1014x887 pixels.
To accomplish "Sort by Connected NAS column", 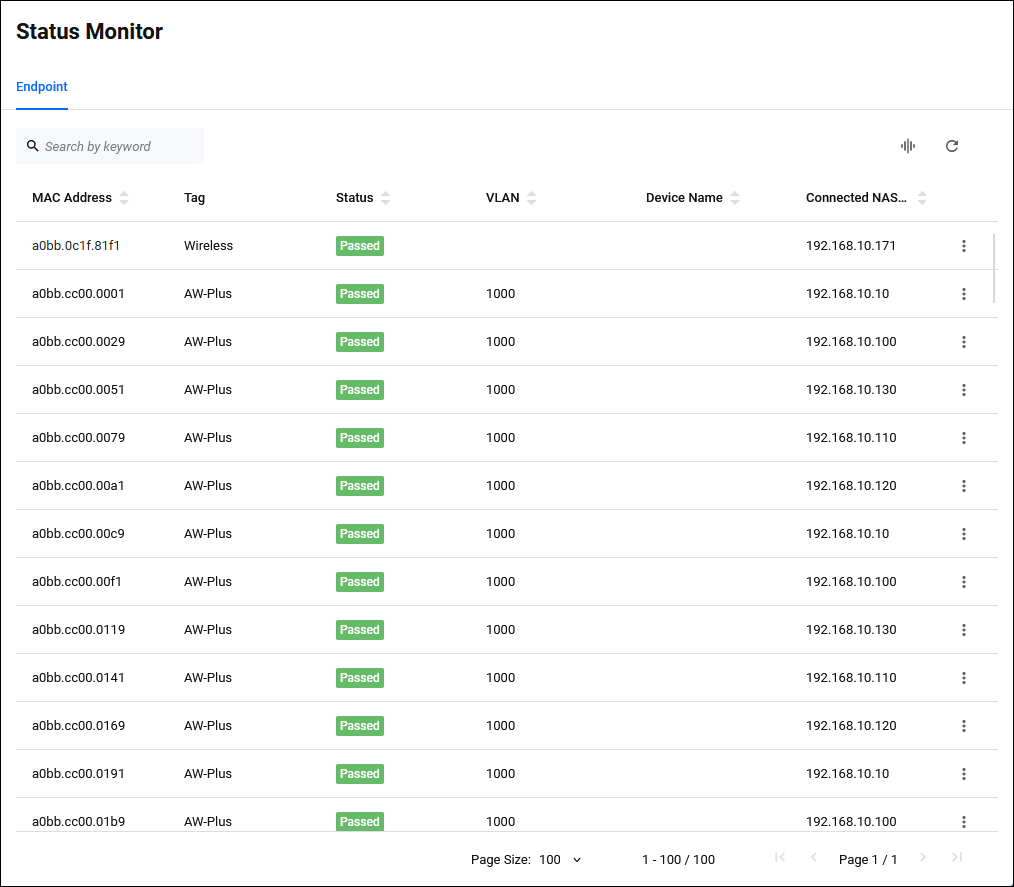I will click(x=922, y=198).
